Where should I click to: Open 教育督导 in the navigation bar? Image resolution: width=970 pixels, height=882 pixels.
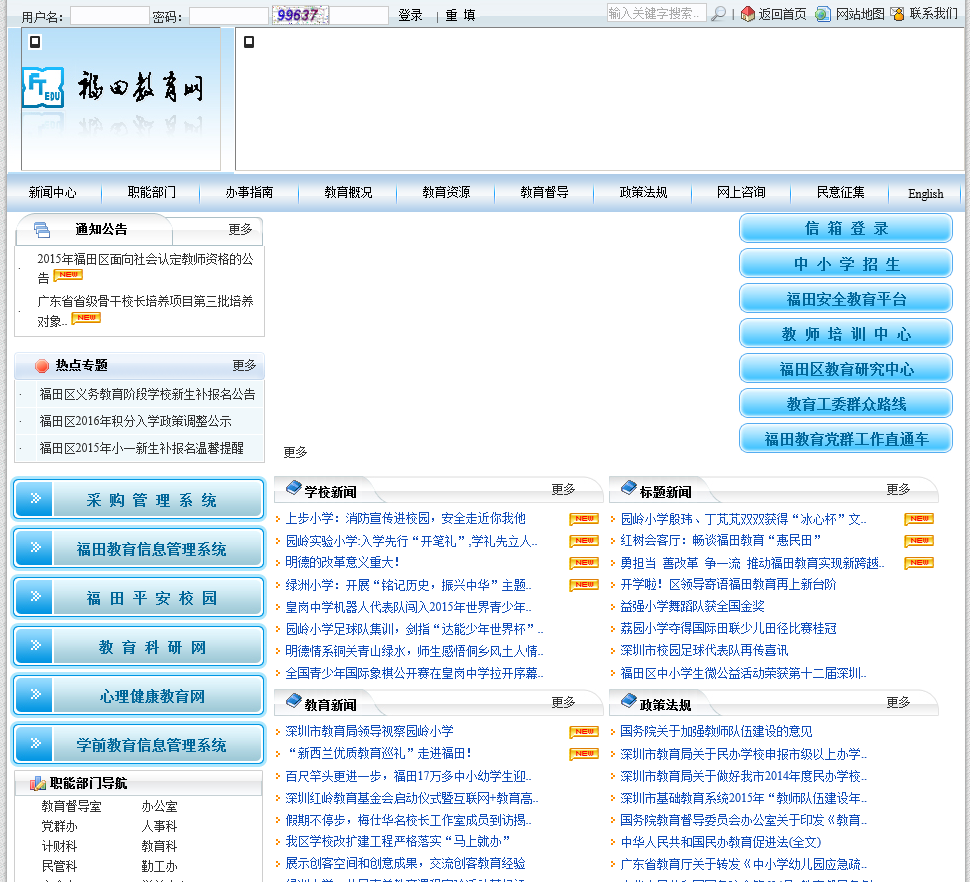[544, 193]
